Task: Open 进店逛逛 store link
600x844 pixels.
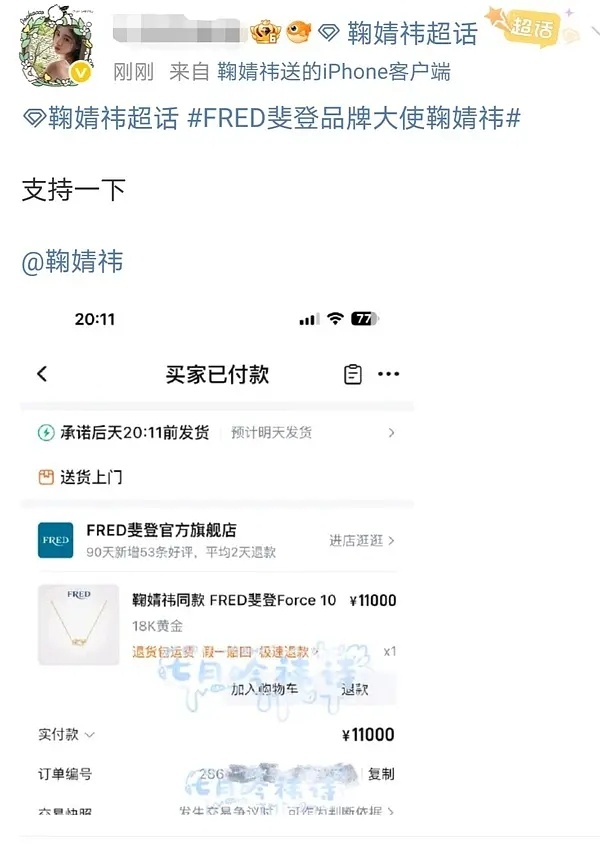Action: (x=362, y=540)
